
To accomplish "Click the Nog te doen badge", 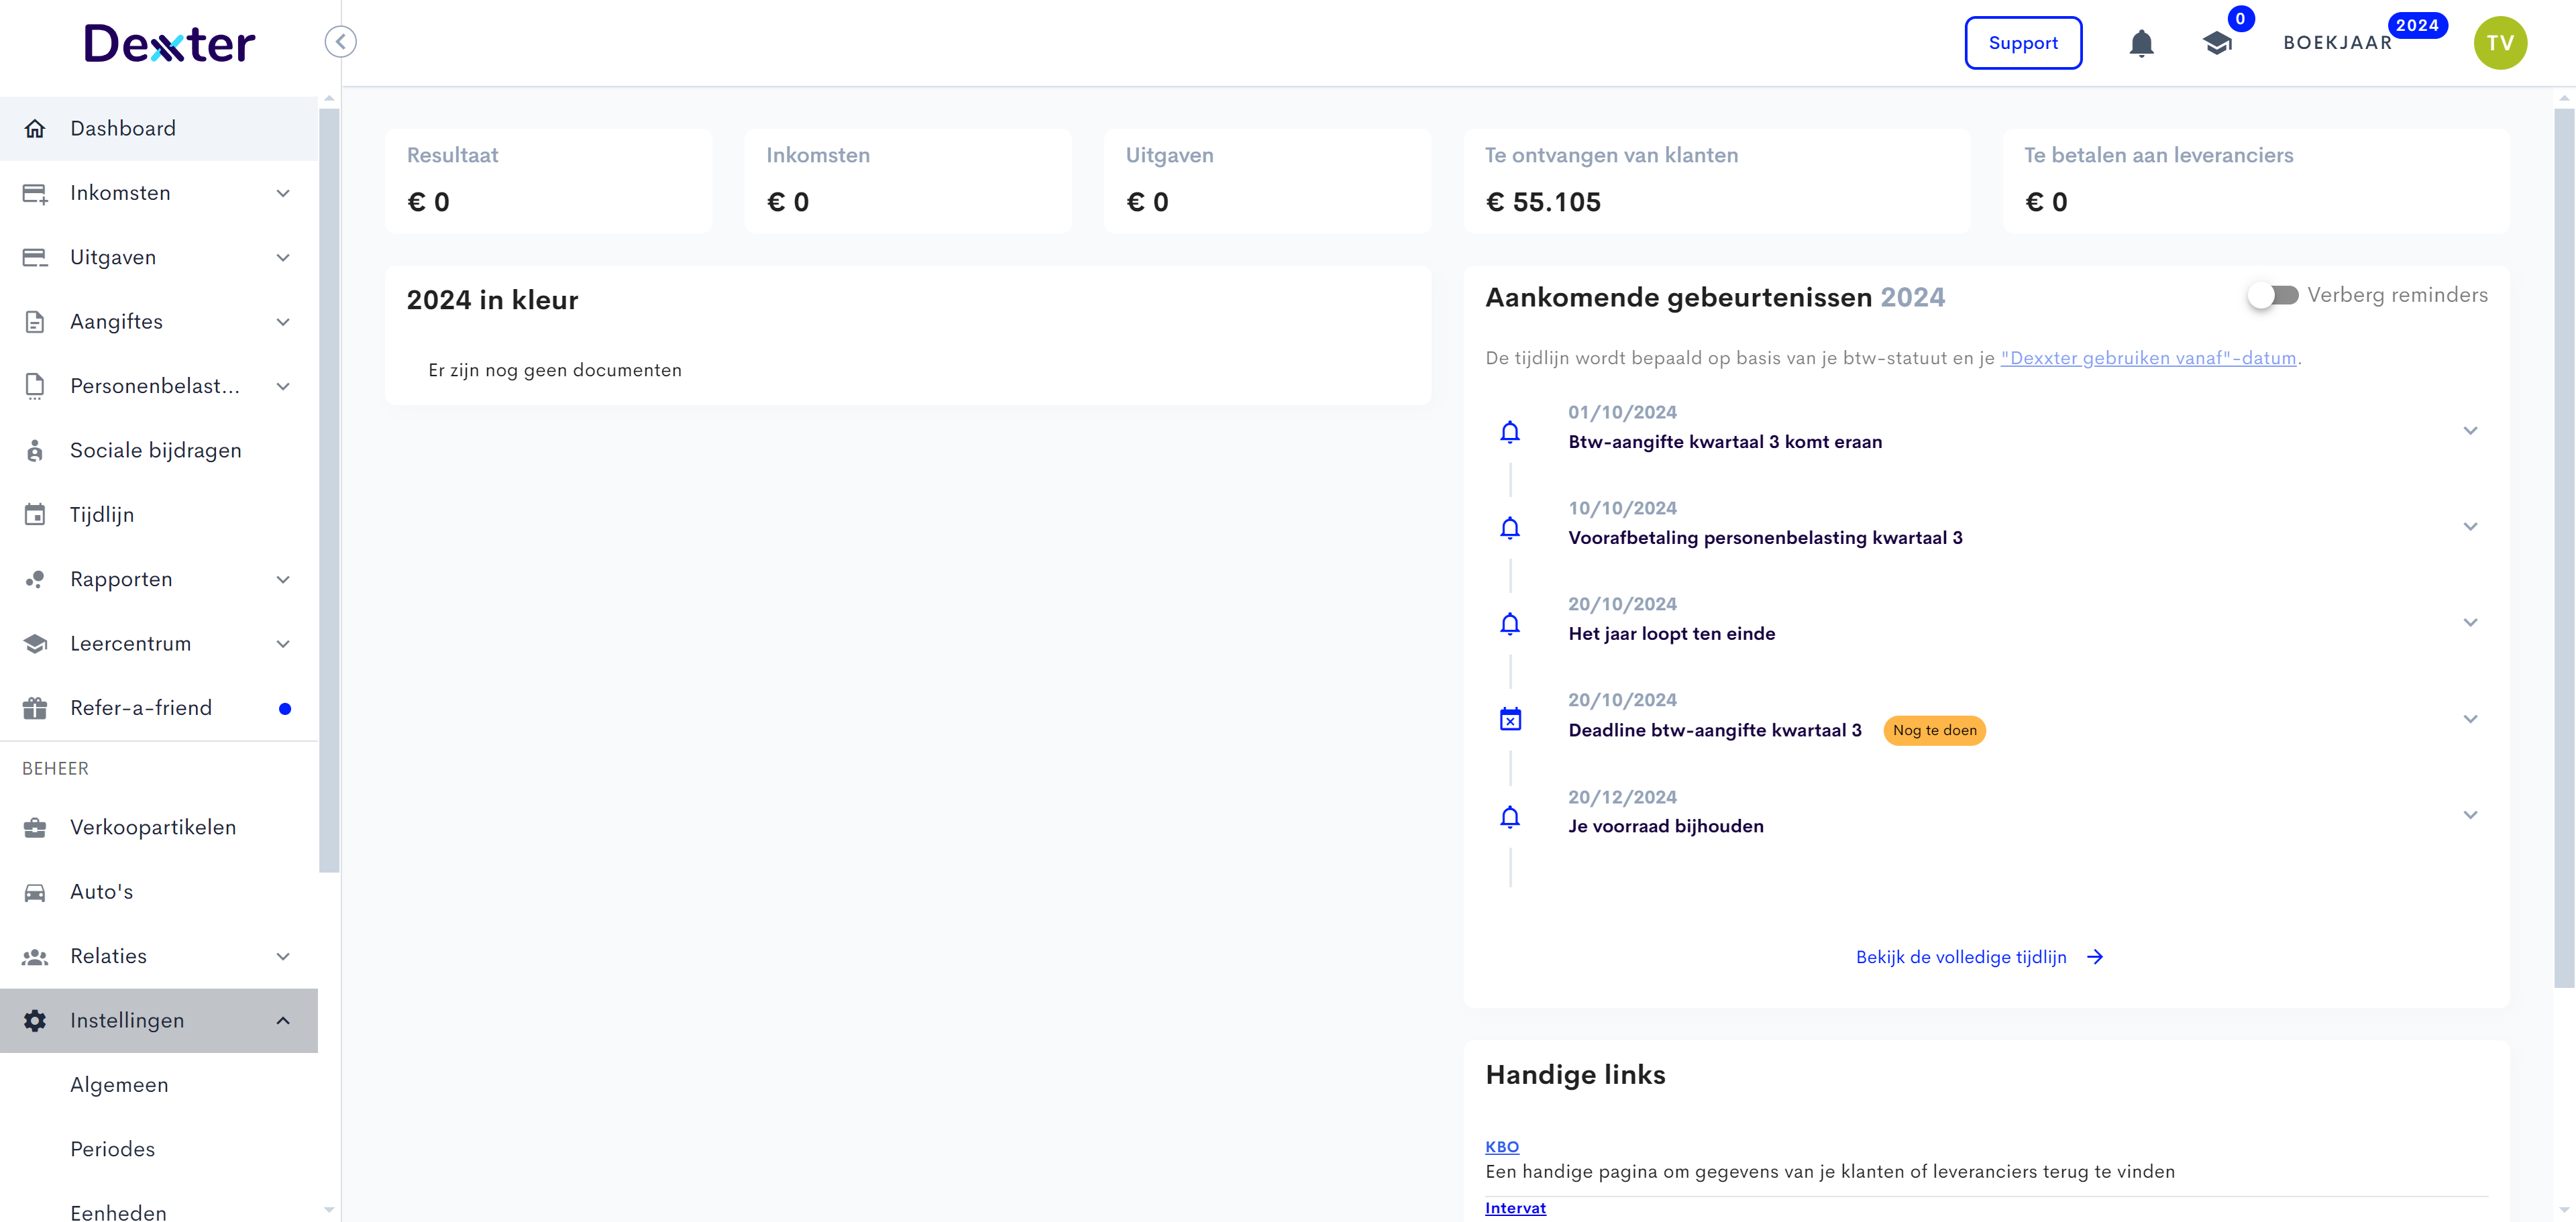I will 1934,731.
